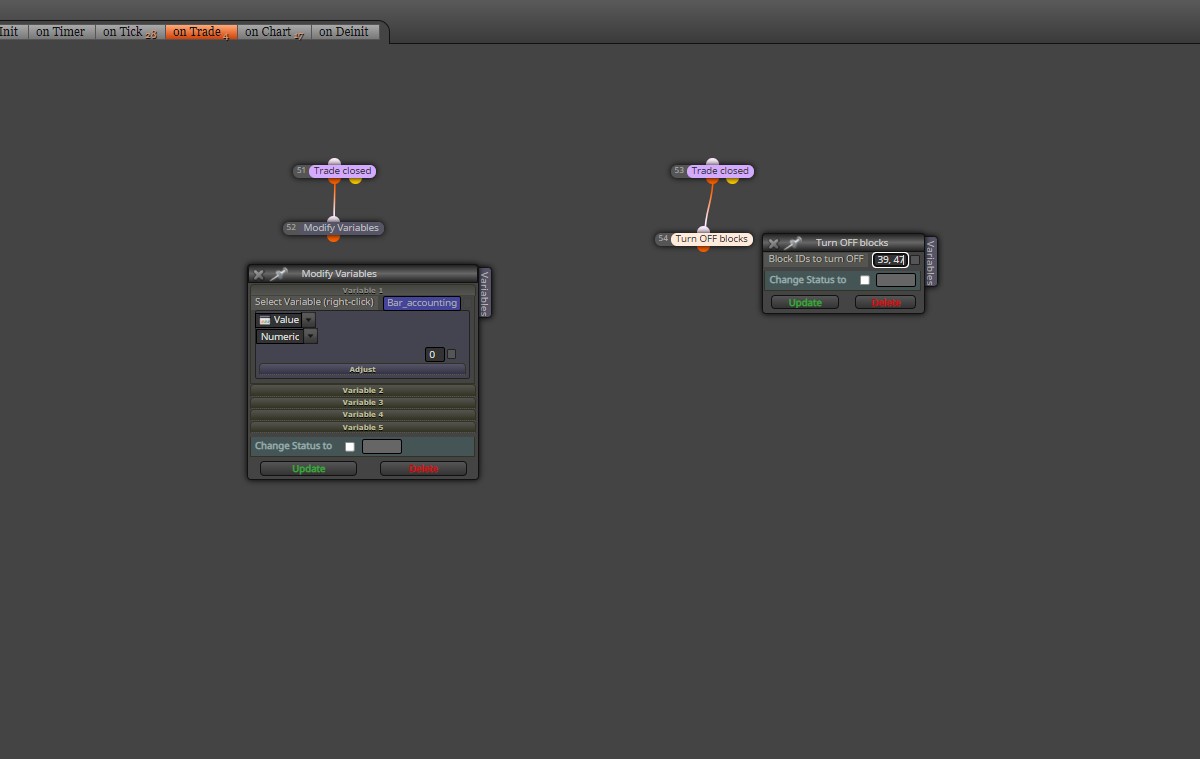Viewport: 1200px width, 759px height.
Task: Expand the Variable 4 section
Action: point(363,414)
